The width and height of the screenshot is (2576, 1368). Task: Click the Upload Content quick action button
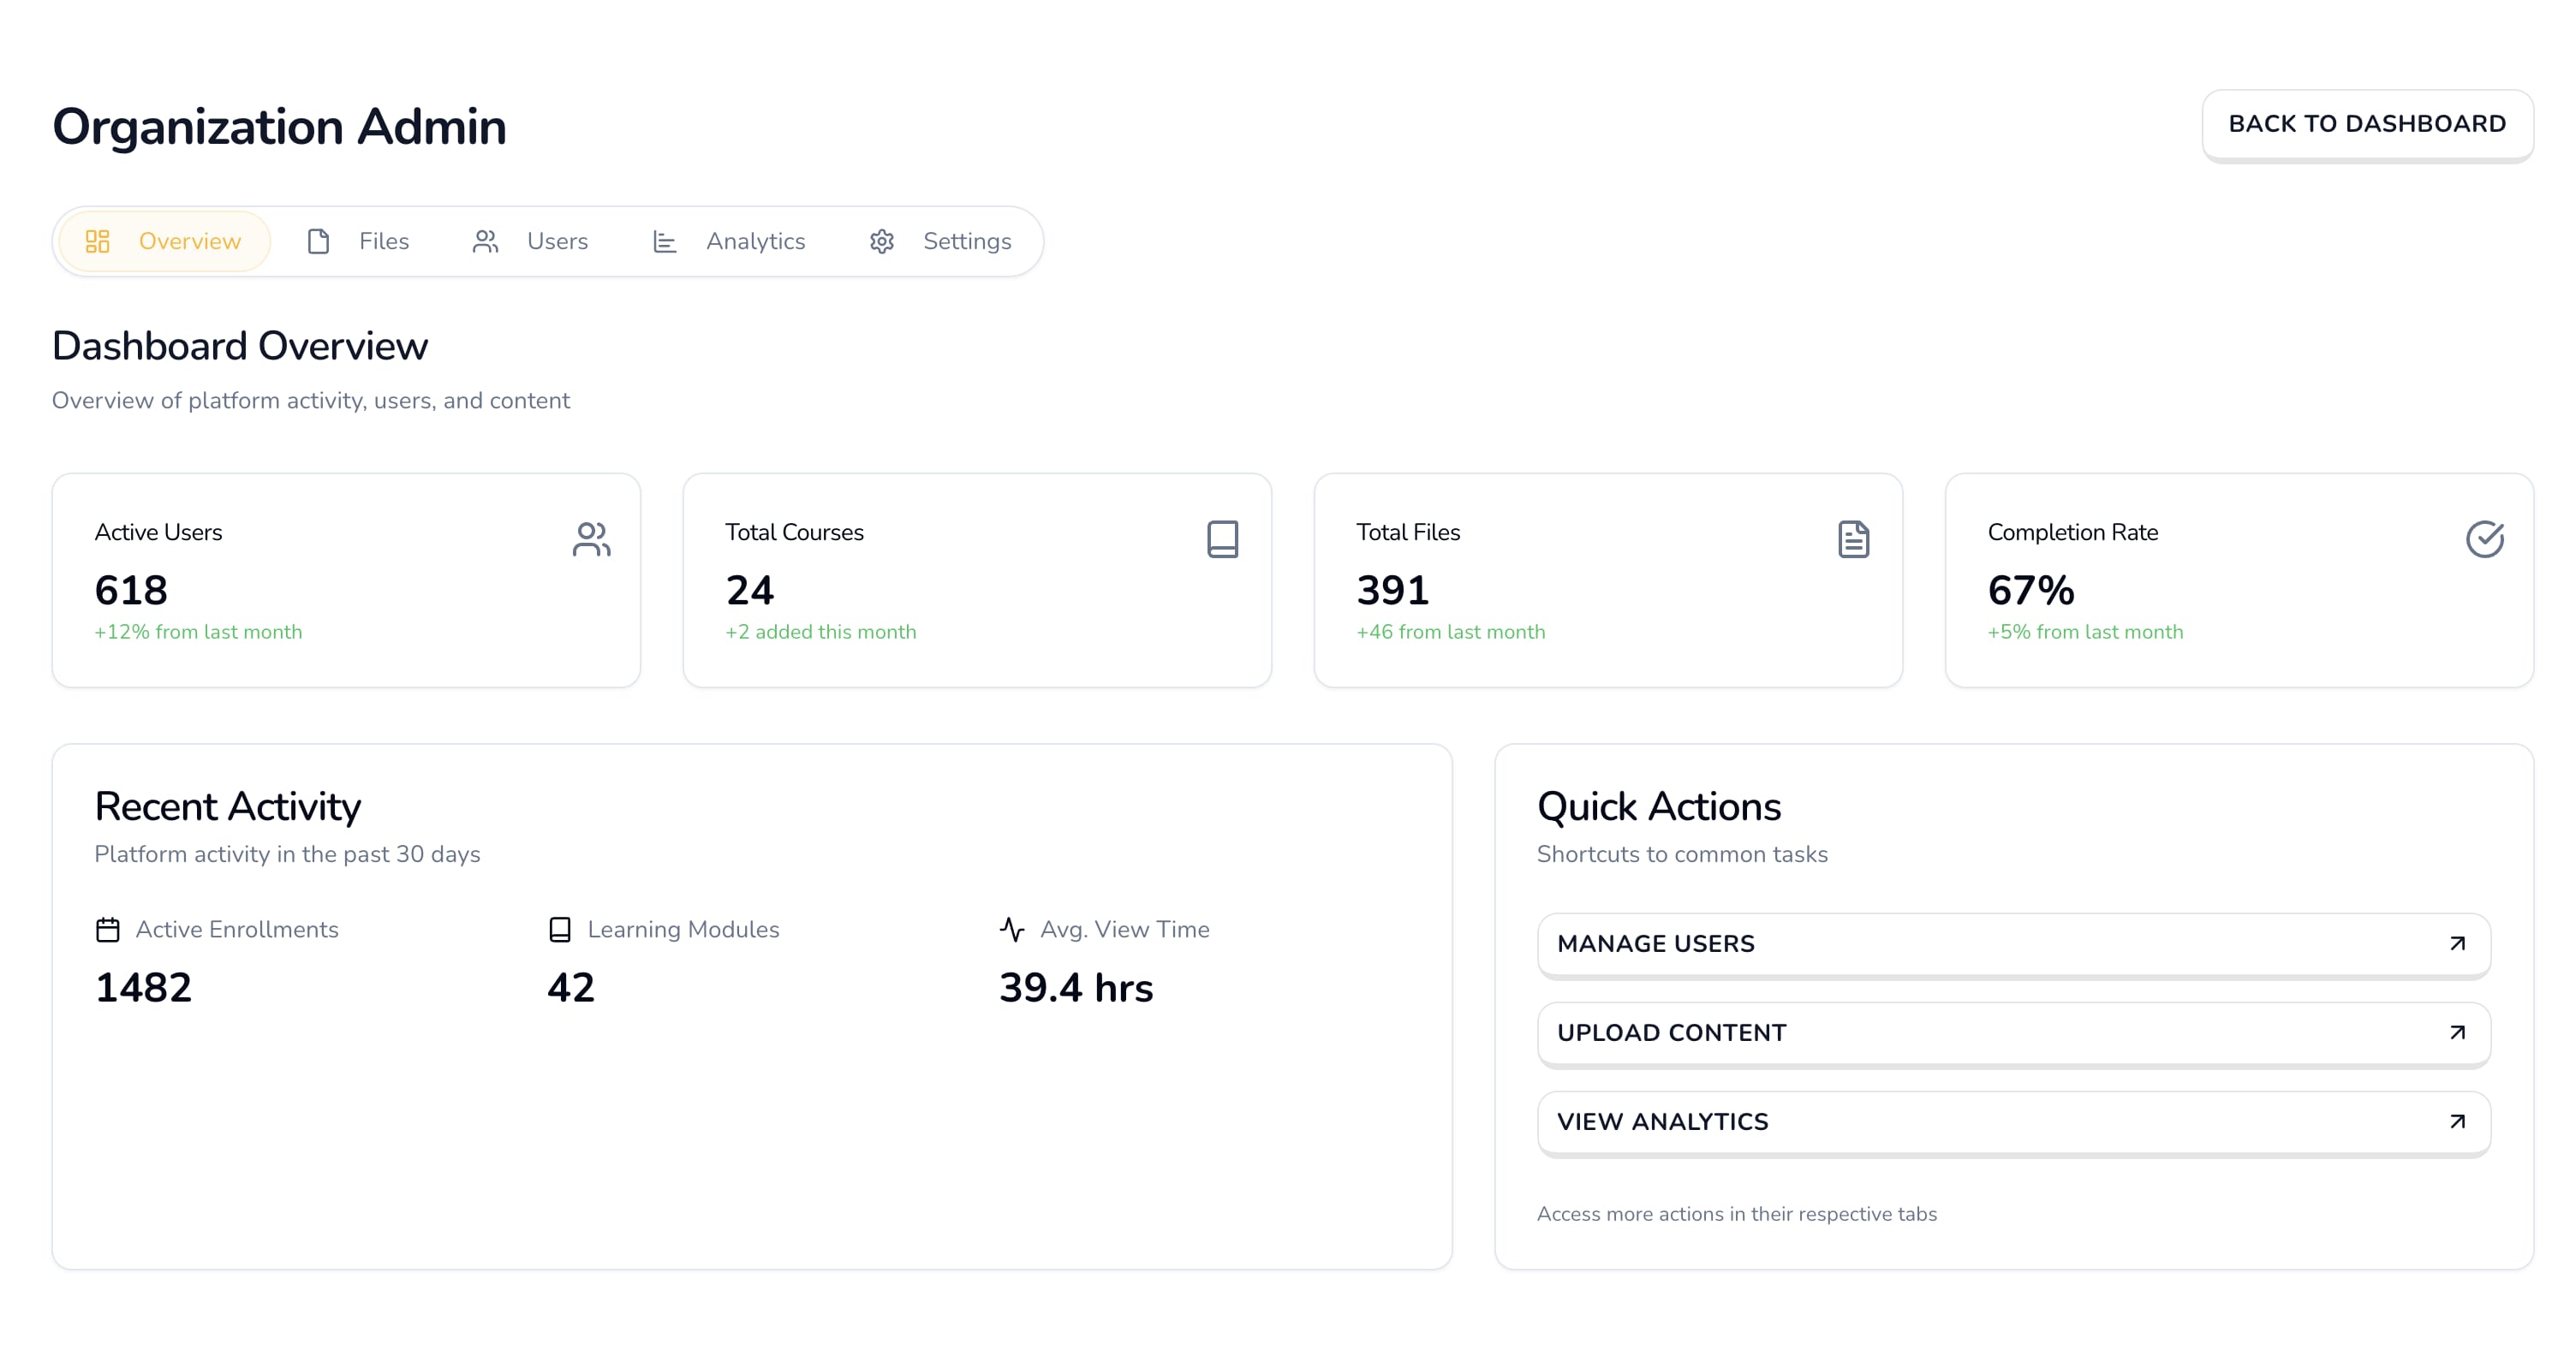click(x=2012, y=1033)
